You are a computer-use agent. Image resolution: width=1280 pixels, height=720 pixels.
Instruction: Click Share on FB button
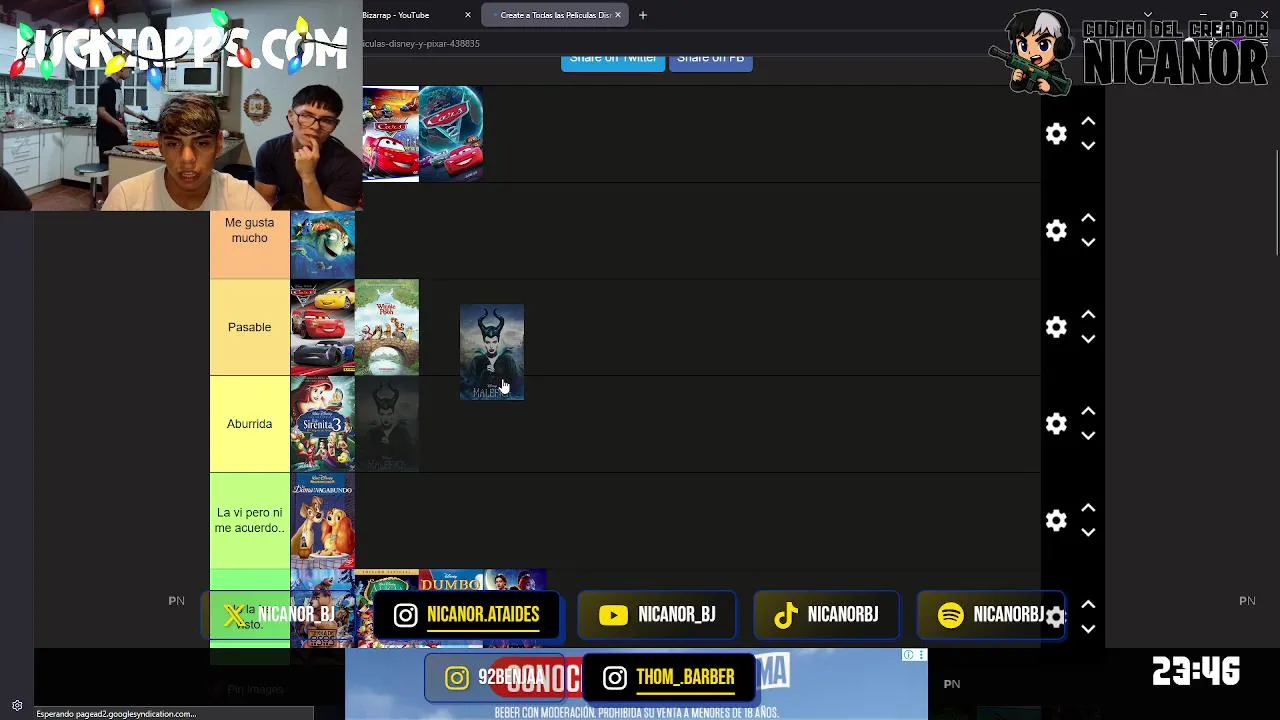point(710,60)
